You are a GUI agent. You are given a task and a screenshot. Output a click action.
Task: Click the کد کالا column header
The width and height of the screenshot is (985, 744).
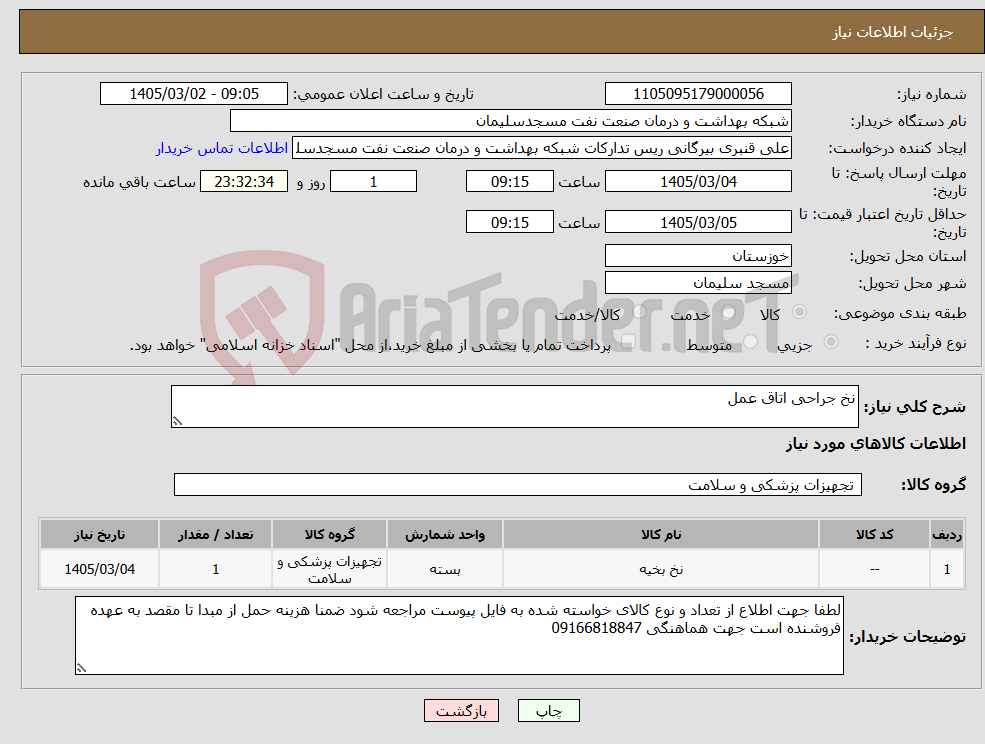pos(874,535)
